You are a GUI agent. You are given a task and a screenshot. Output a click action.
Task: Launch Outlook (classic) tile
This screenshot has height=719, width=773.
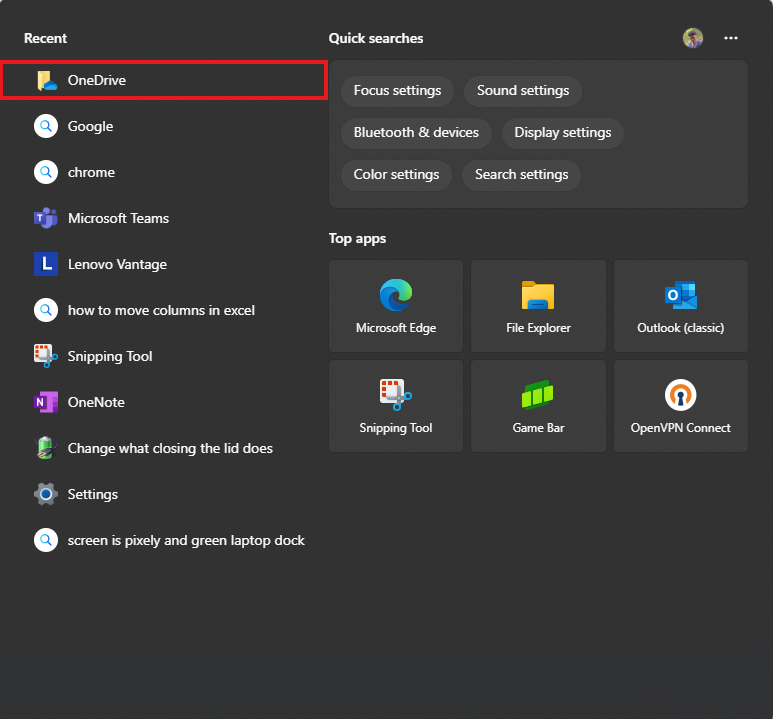(680, 306)
